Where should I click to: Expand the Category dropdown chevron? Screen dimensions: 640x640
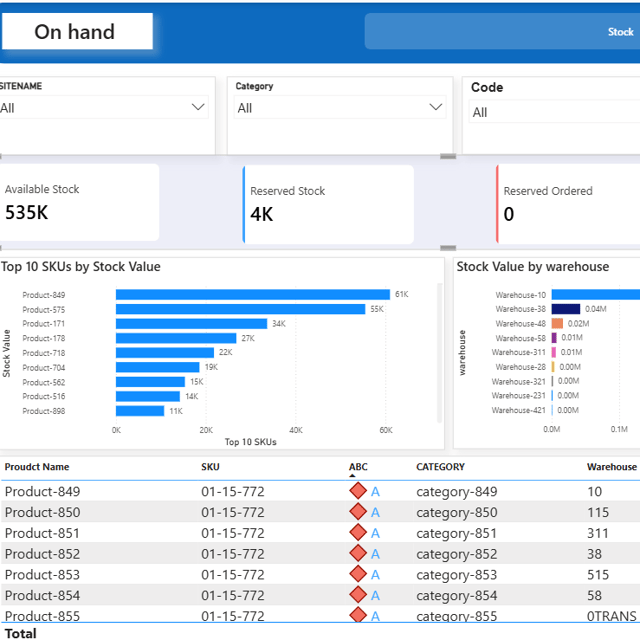coord(436,107)
